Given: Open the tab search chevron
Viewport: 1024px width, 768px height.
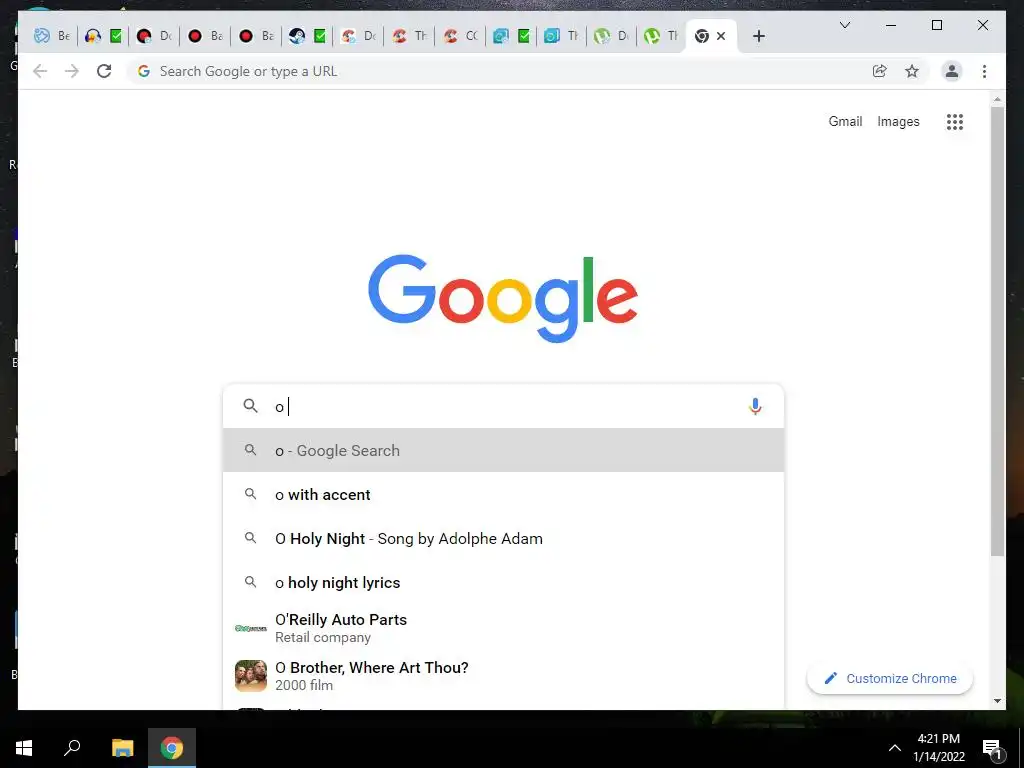Looking at the screenshot, I should click(844, 25).
